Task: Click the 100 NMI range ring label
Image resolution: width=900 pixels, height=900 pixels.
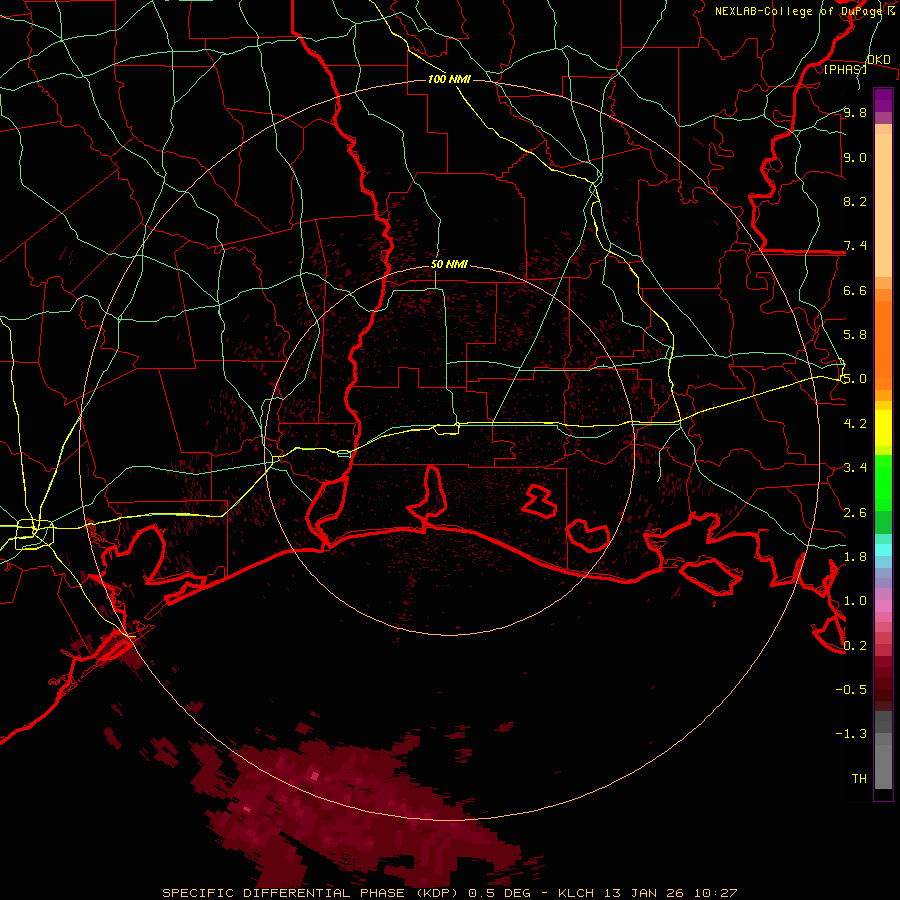Action: coord(449,79)
